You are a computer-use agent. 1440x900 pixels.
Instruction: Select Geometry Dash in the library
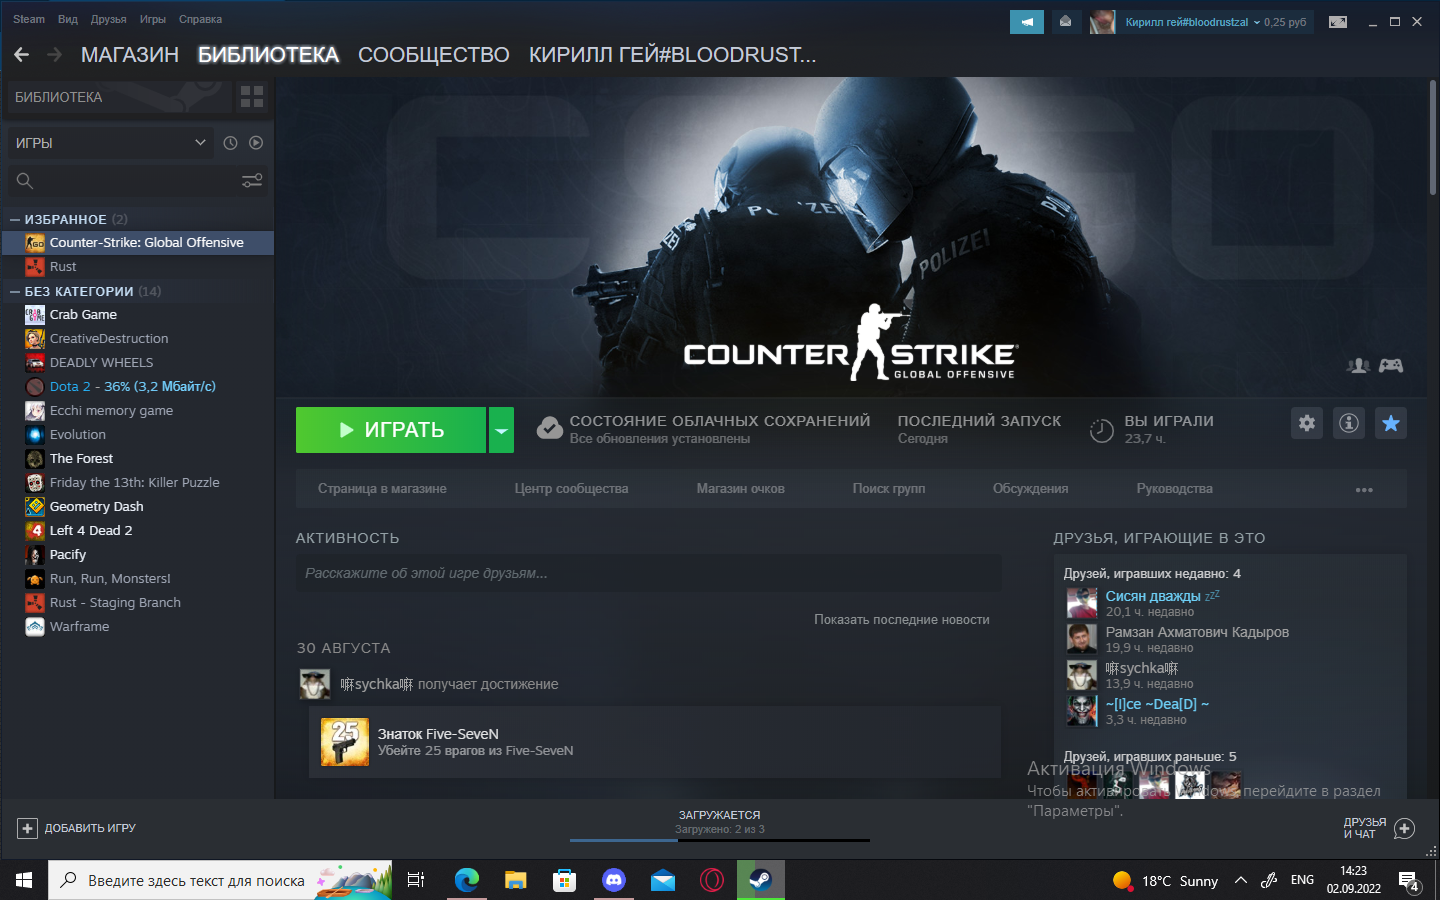(x=137, y=507)
